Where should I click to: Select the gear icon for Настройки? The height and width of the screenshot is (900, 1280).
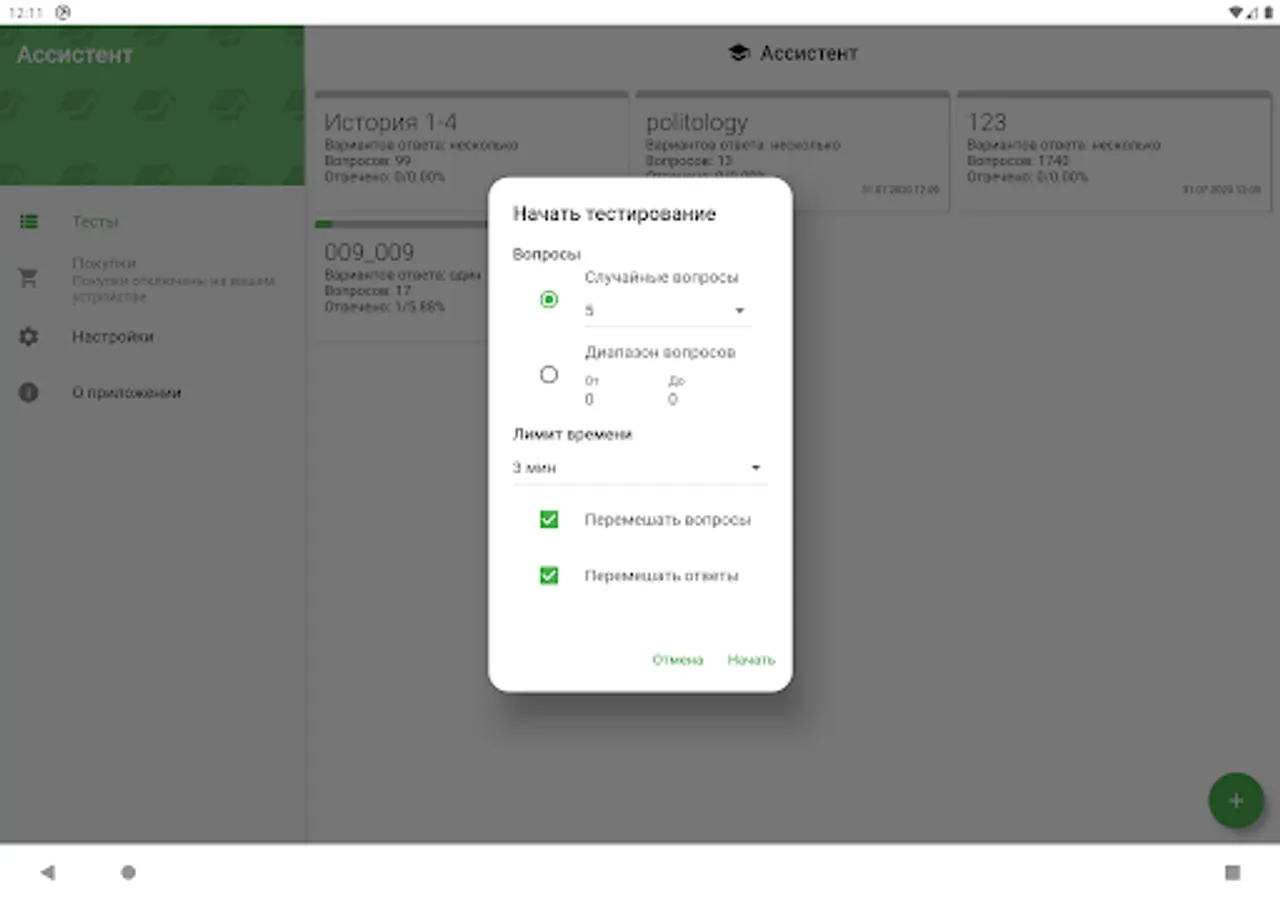(29, 337)
